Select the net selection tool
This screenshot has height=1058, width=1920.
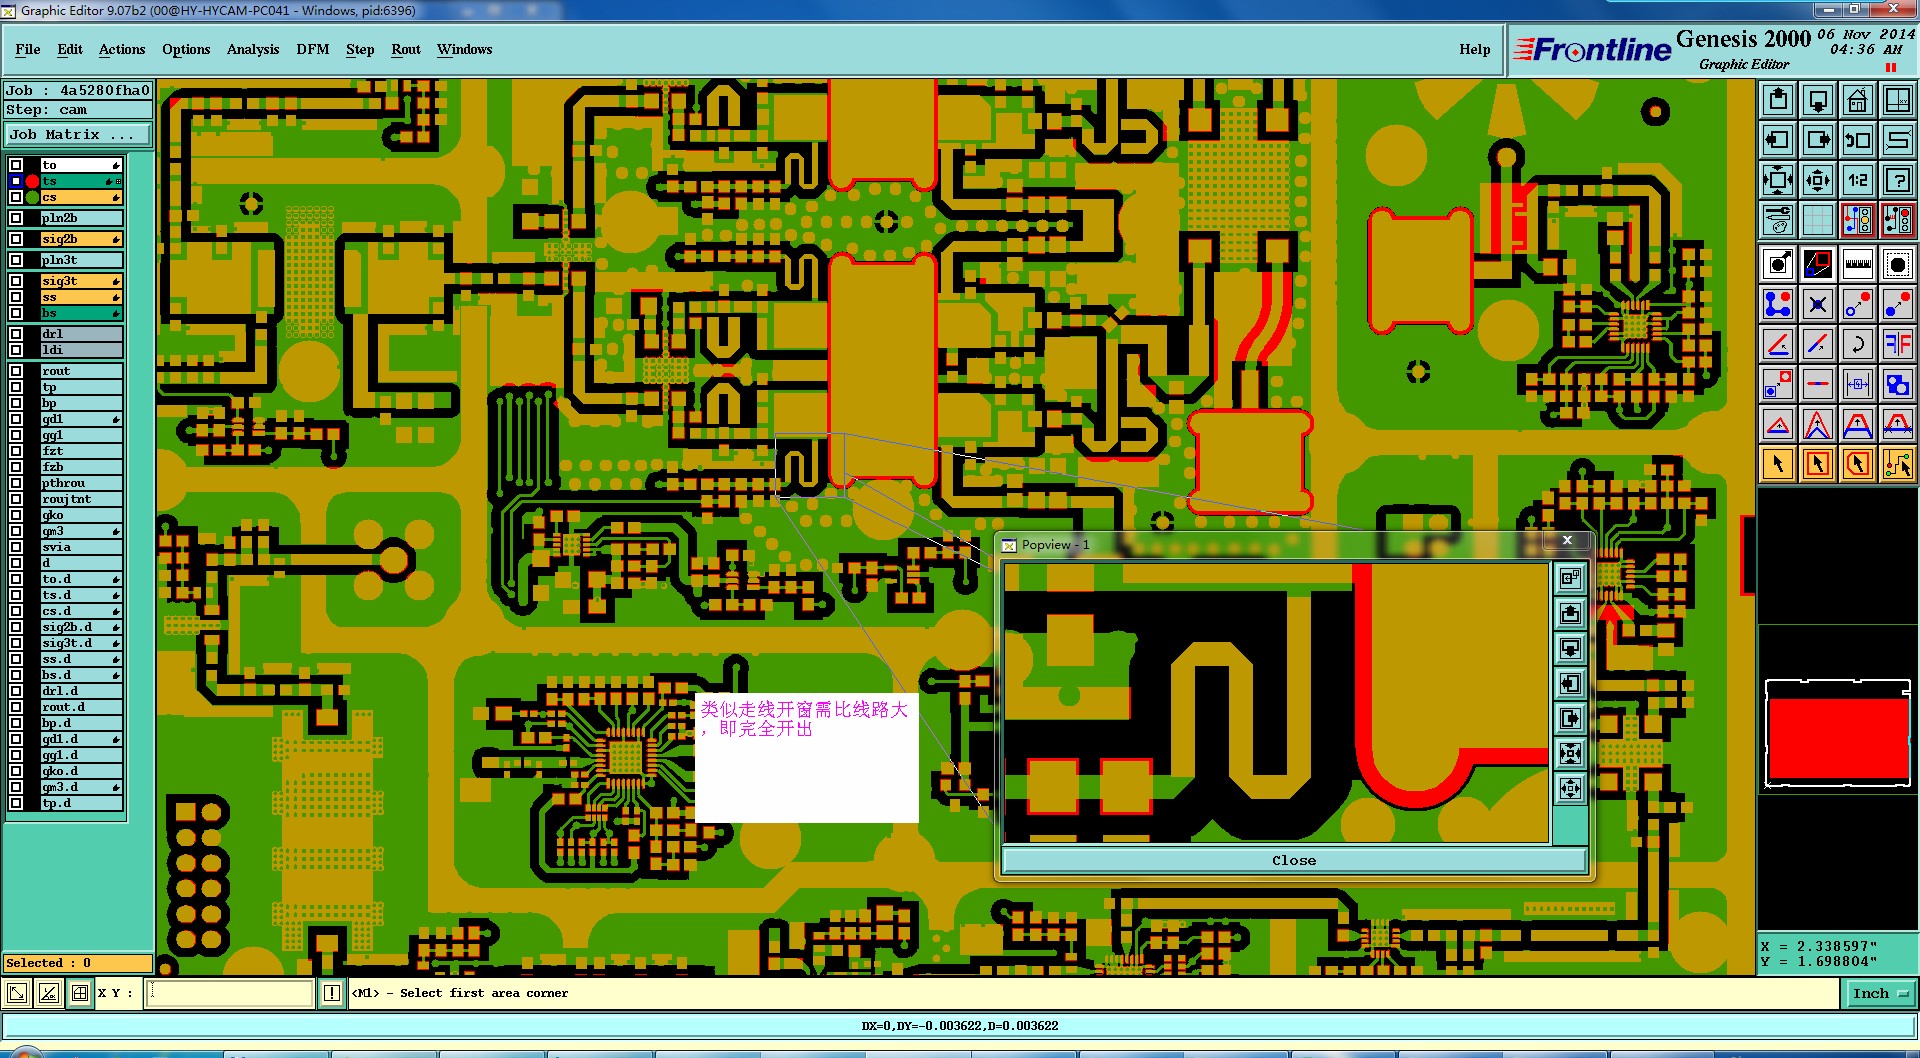pos(1897,463)
